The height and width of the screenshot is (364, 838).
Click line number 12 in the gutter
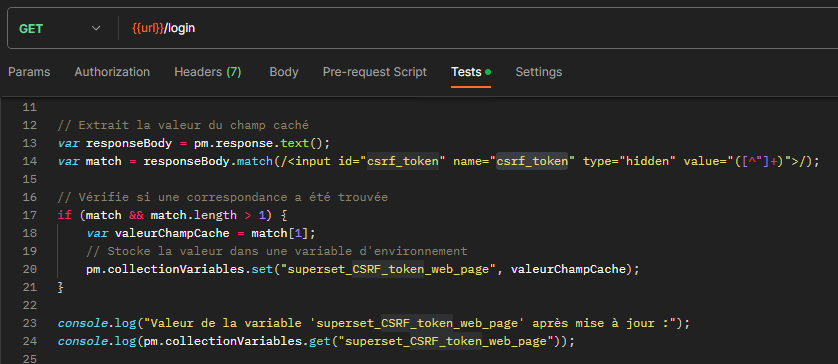coord(30,126)
